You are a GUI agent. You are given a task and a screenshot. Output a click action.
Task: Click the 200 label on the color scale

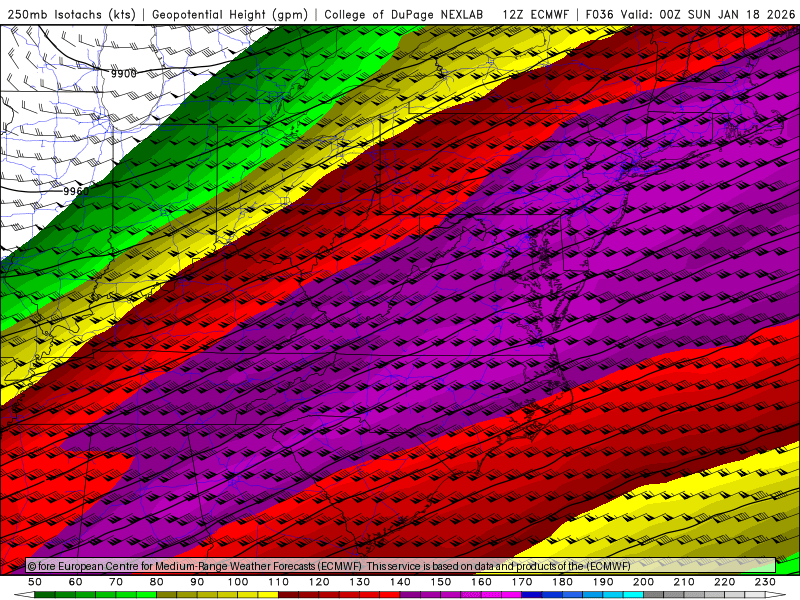click(x=644, y=582)
